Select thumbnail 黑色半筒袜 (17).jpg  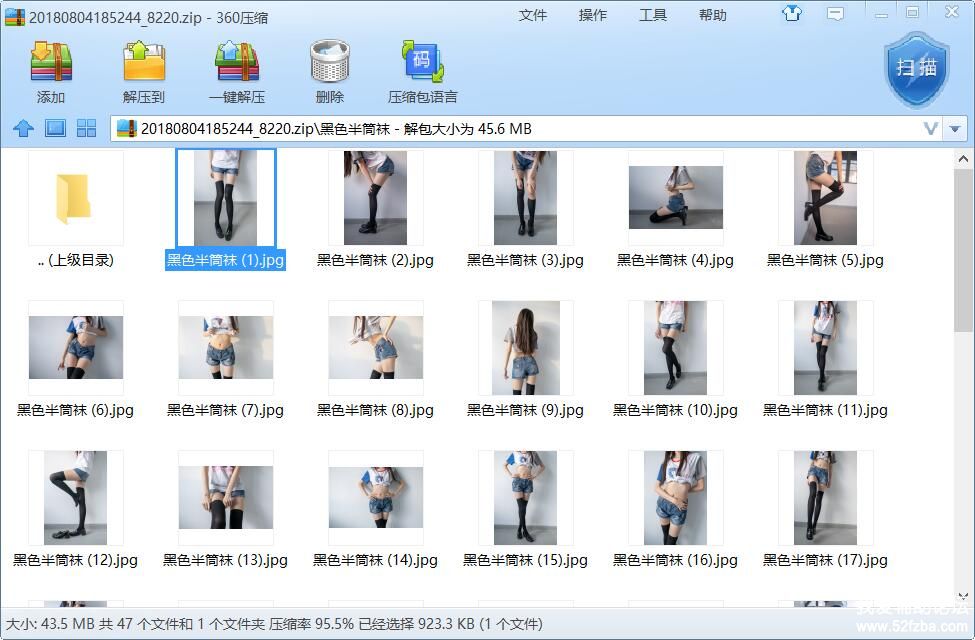[825, 498]
